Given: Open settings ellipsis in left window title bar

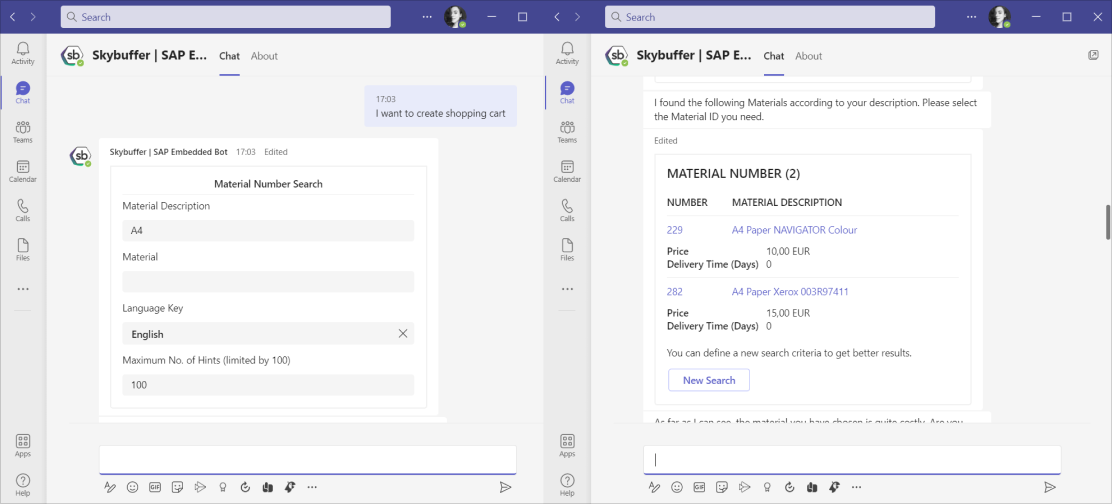Looking at the screenshot, I should 426,17.
